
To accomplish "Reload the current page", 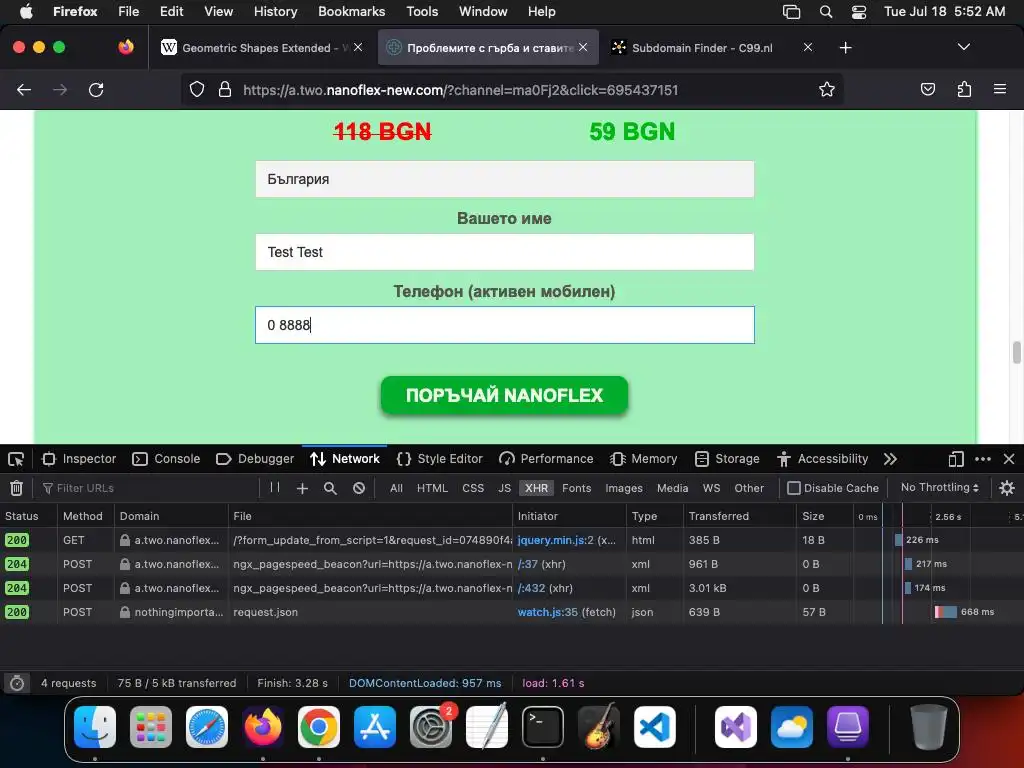I will 96,89.
